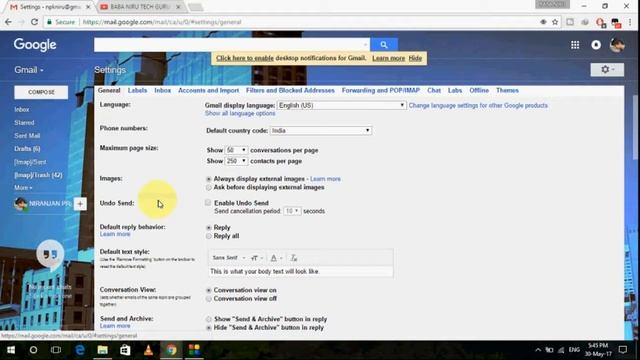
Task: Open Cortana search circle on taskbar
Action: click(33, 350)
